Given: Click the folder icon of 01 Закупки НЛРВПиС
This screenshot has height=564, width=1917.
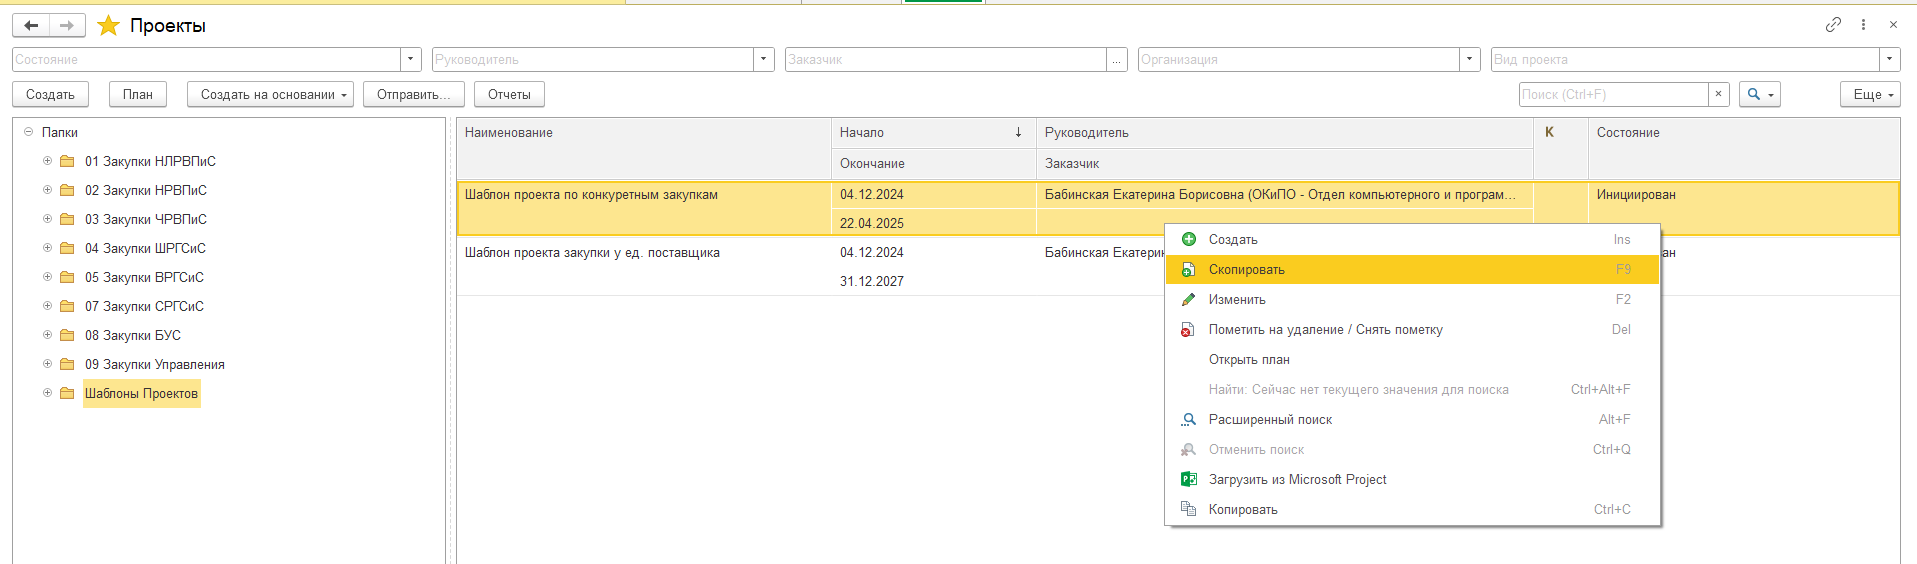Looking at the screenshot, I should pyautogui.click(x=67, y=161).
